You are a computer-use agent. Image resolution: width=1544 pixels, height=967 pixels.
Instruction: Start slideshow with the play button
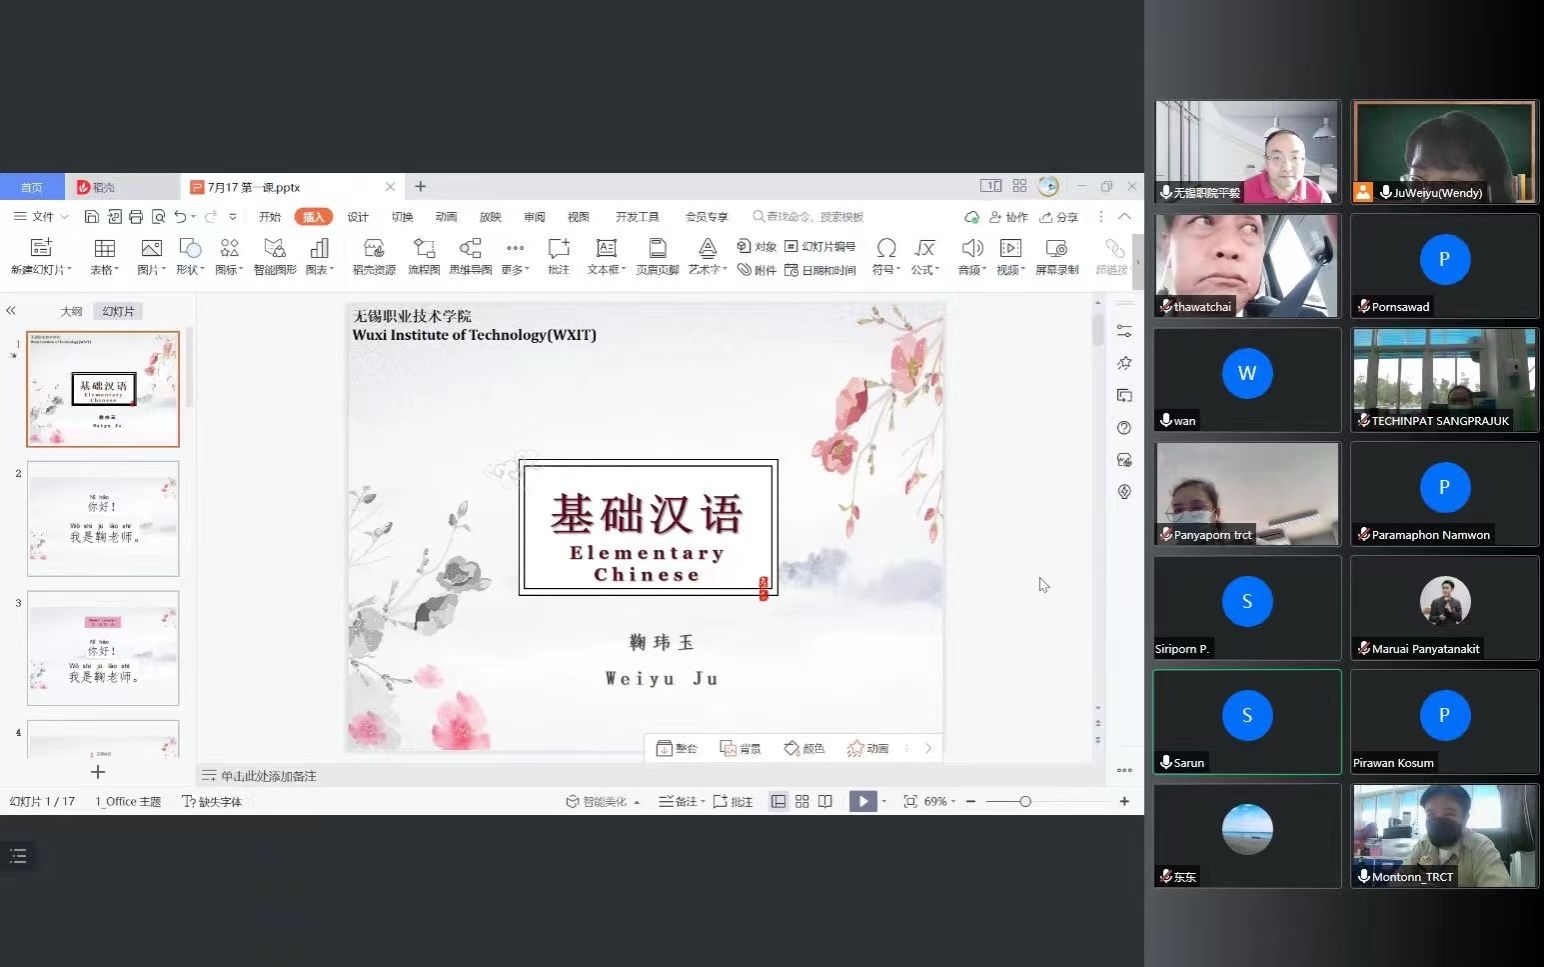click(x=862, y=801)
